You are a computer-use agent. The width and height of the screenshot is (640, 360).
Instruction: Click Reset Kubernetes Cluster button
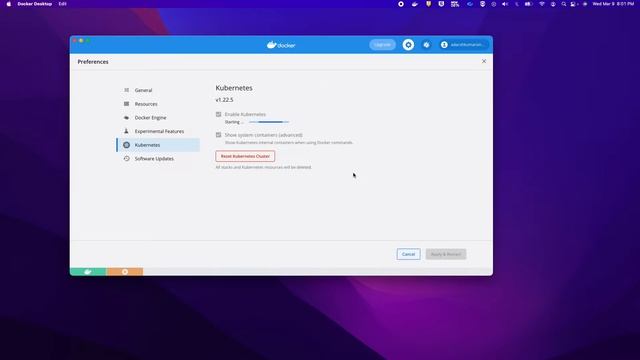pos(245,156)
